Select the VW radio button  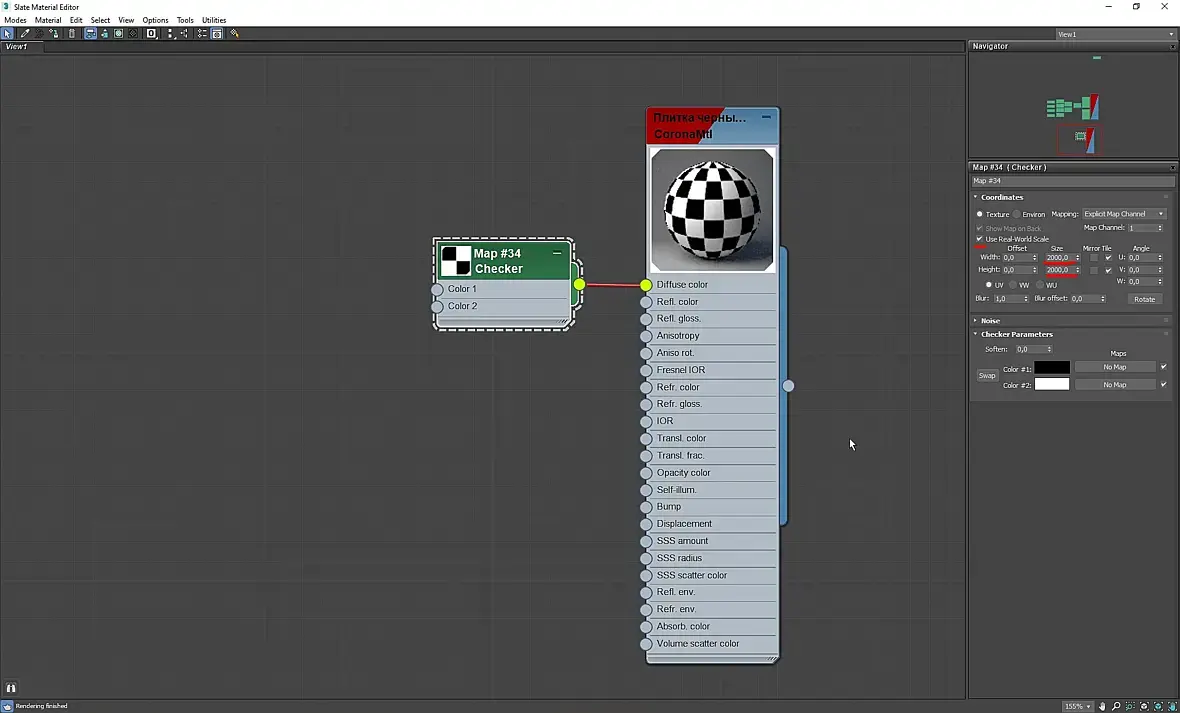click(x=1013, y=285)
